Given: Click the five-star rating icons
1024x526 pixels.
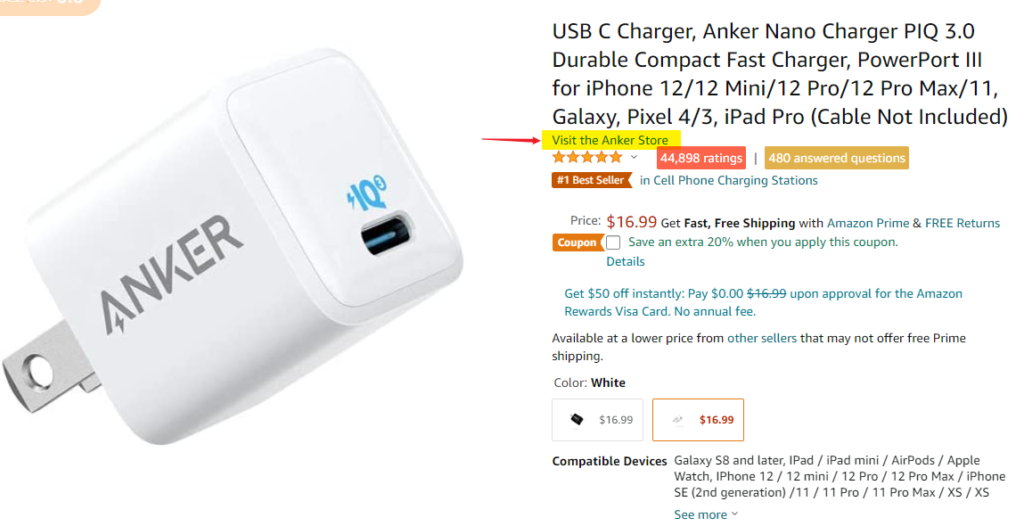Looking at the screenshot, I should pyautogui.click(x=587, y=157).
